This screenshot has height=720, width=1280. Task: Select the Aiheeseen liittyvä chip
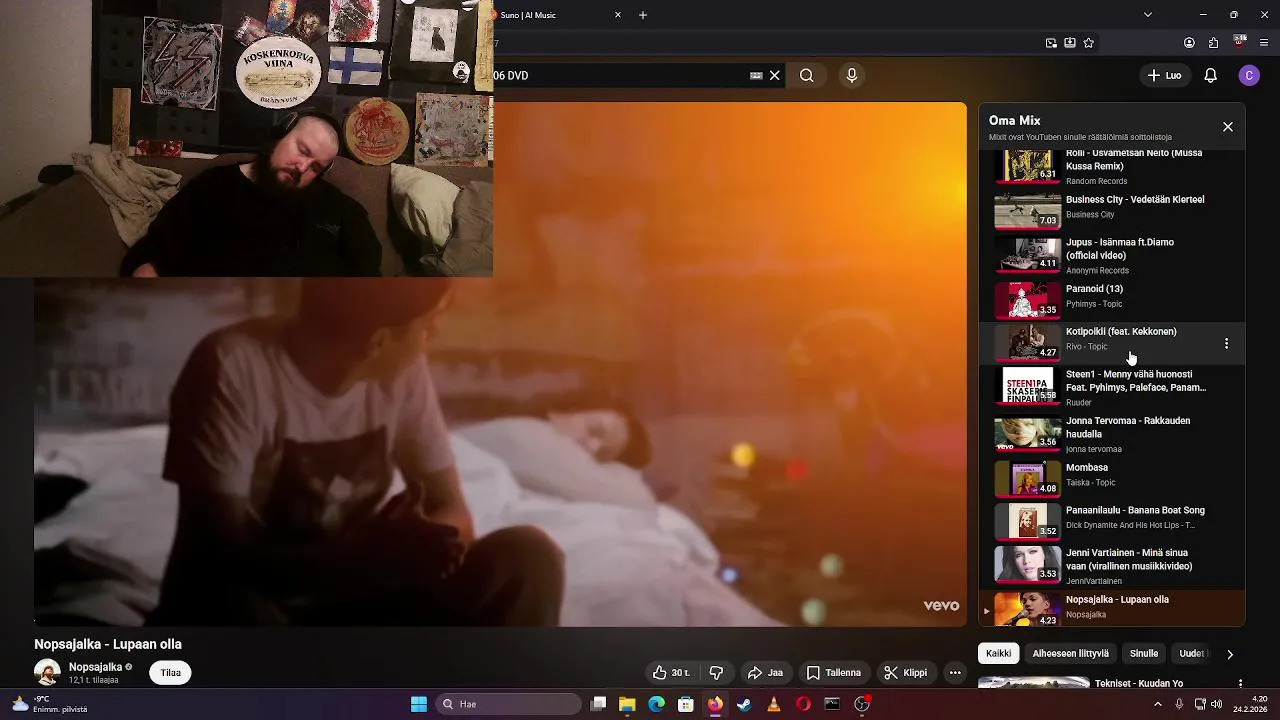pyautogui.click(x=1070, y=653)
